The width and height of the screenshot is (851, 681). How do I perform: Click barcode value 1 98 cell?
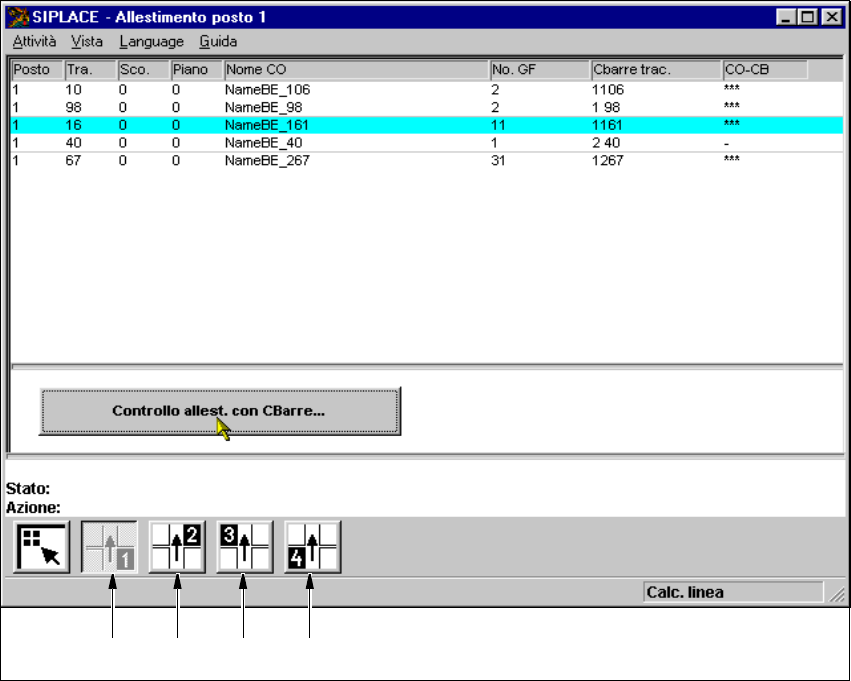[x=606, y=107]
